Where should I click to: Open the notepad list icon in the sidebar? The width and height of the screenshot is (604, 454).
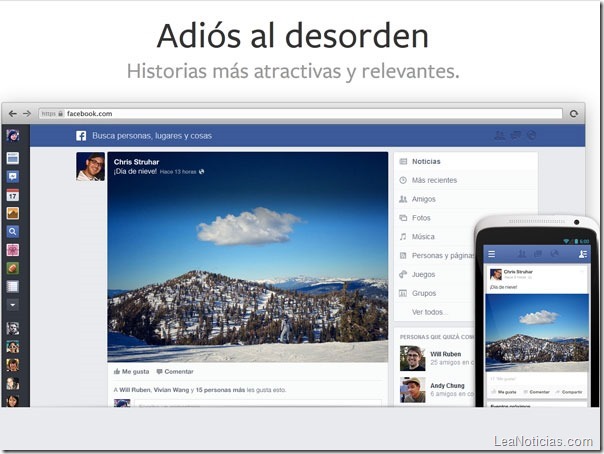point(13,286)
